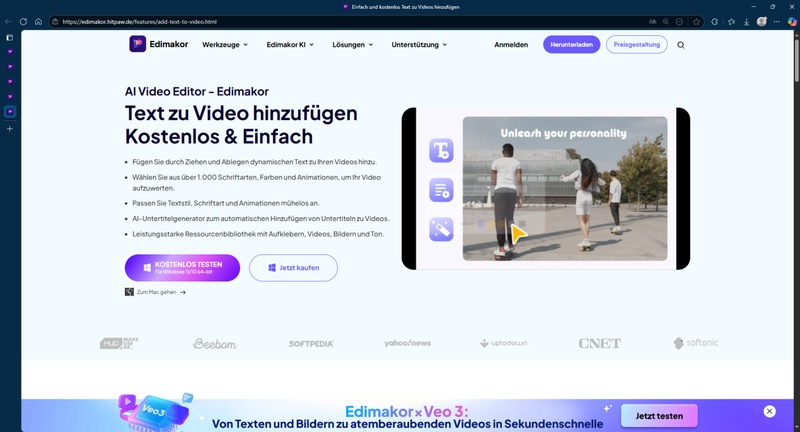
Task: Open the three-dot settings and more menu
Action: pos(777,21)
